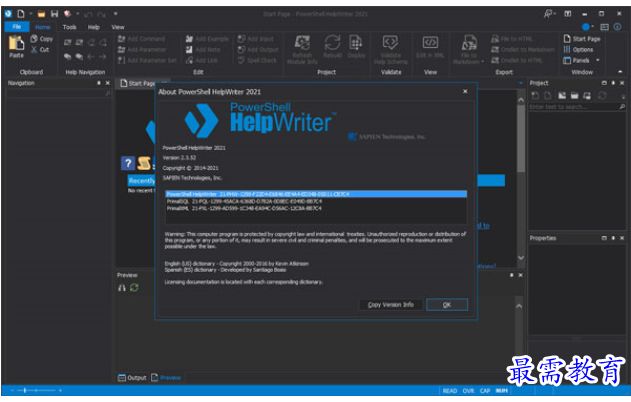Screen dimensions: 631x402
Task: Open the File menu tab
Action: pyautogui.click(x=16, y=27)
